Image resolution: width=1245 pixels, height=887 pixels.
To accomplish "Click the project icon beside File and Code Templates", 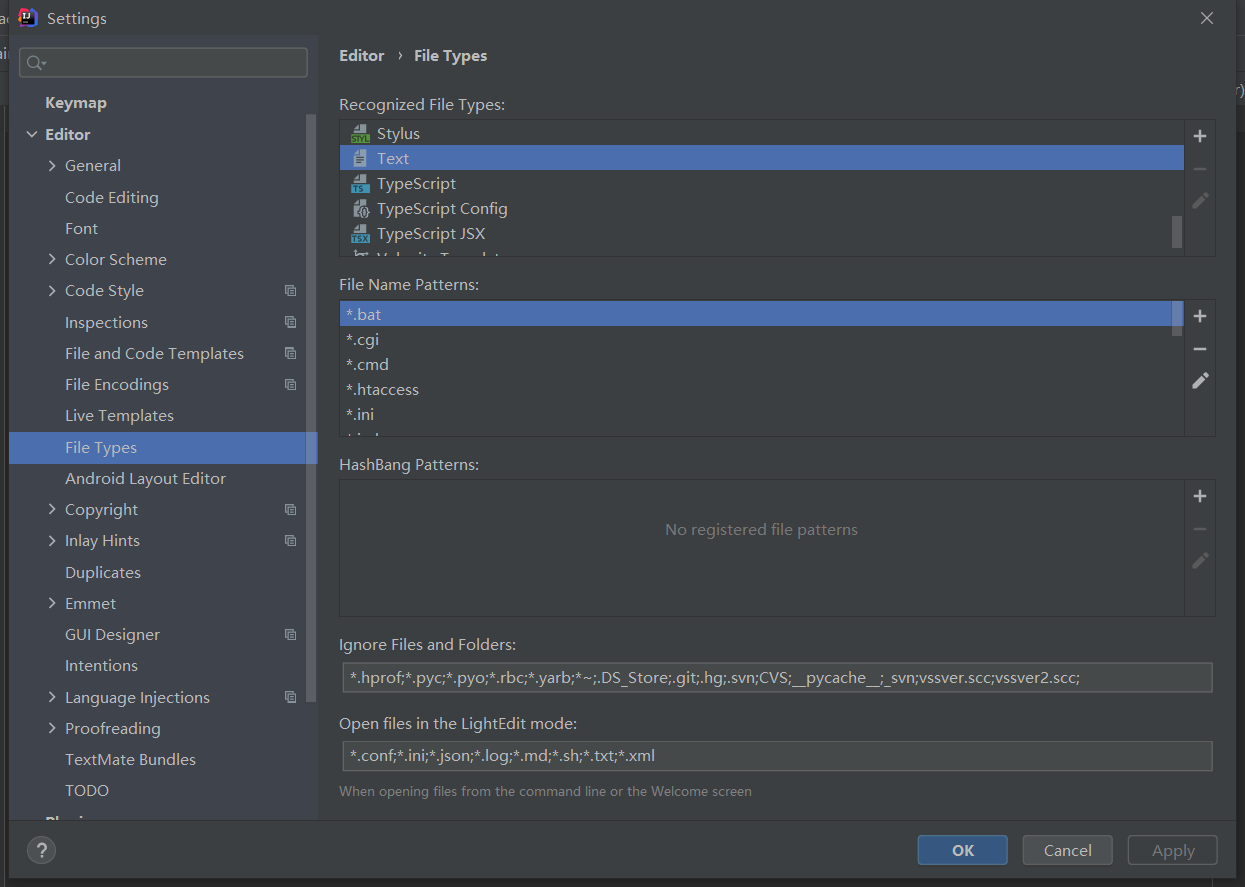I will [290, 353].
